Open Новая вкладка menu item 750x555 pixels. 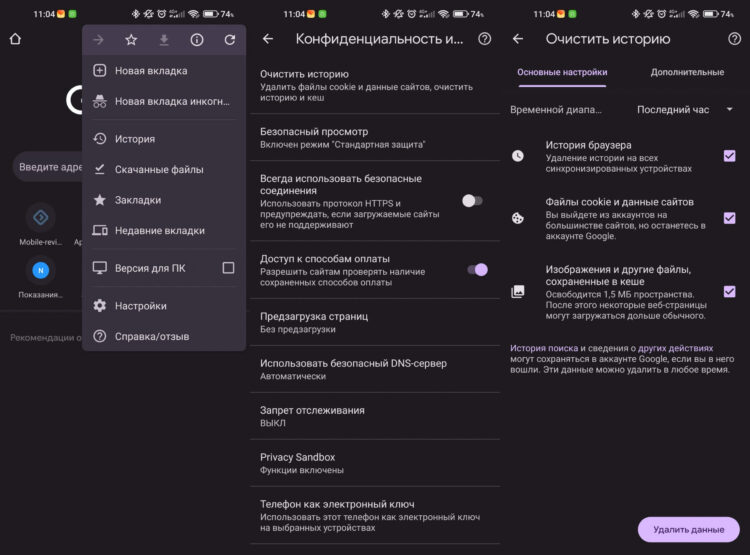coord(164,71)
